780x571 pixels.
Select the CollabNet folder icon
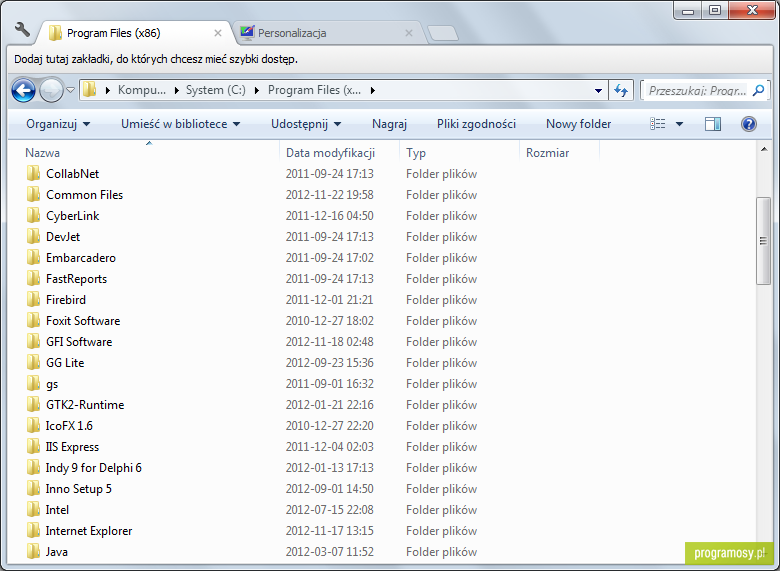(33, 174)
